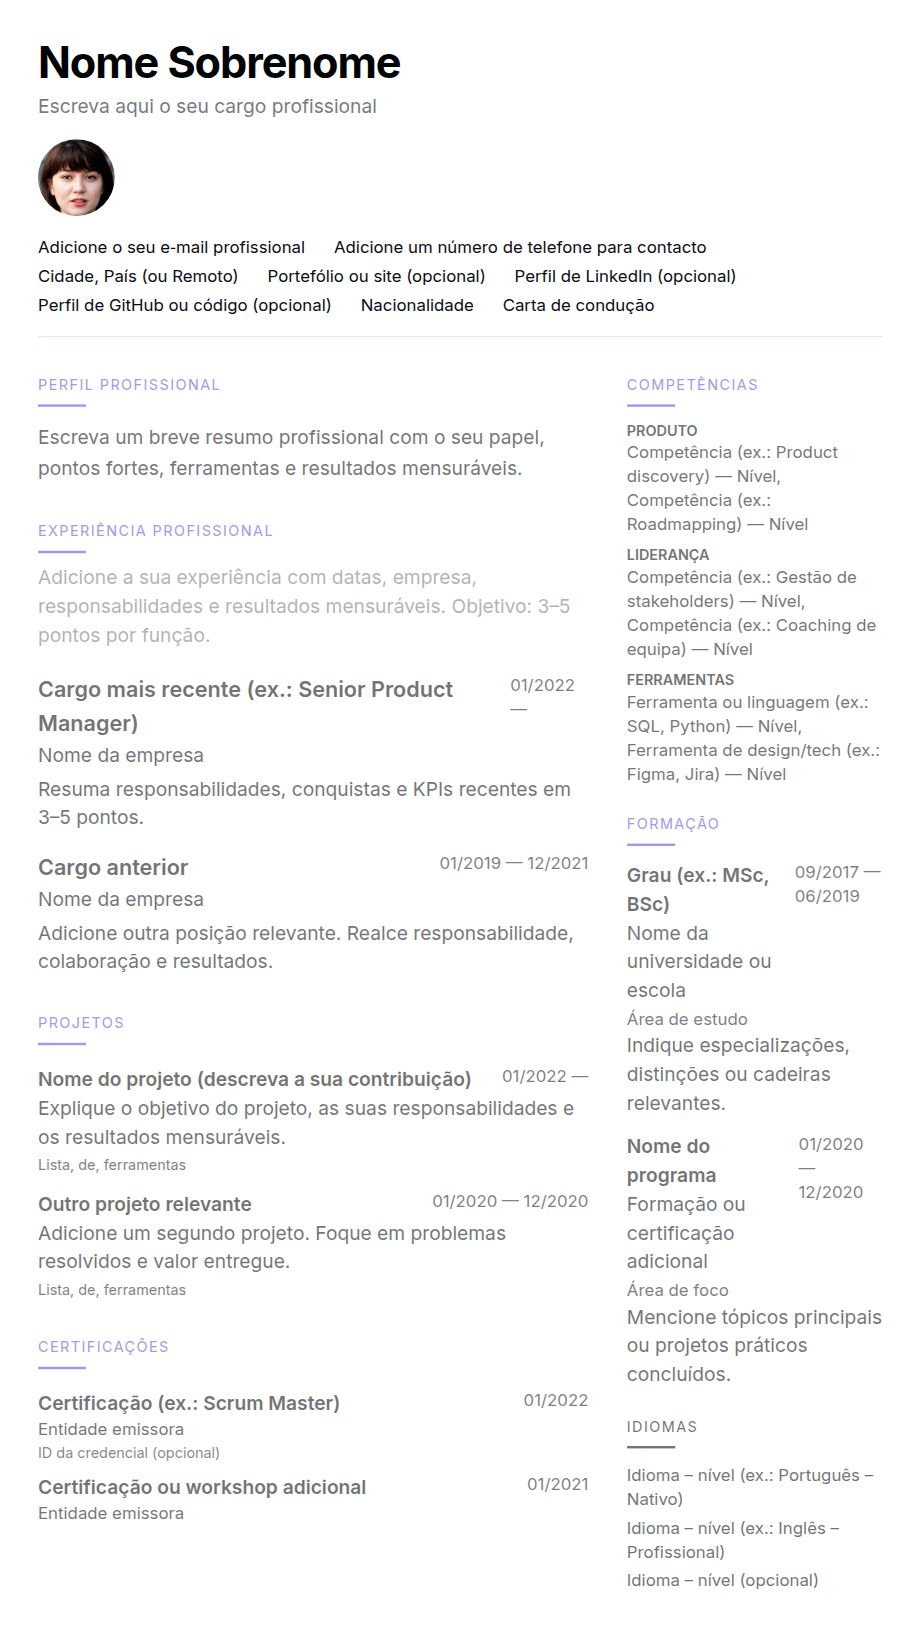
Task: Click the Nacionalidade field
Action: pyautogui.click(x=417, y=305)
